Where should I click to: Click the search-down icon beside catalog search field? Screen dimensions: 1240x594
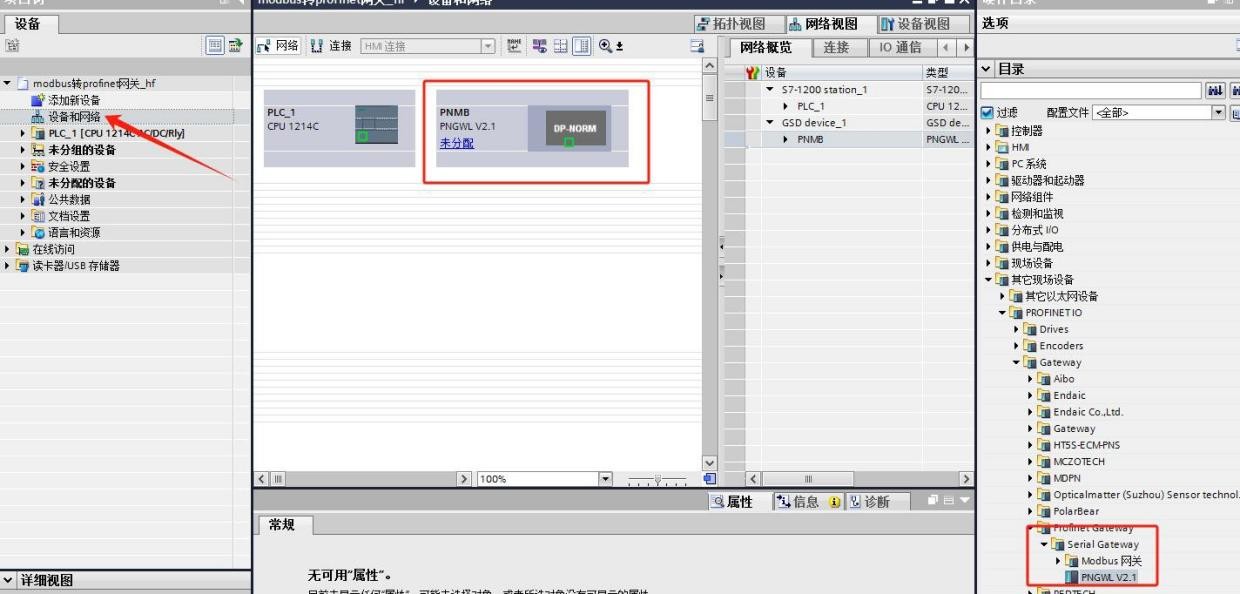(x=1214, y=91)
